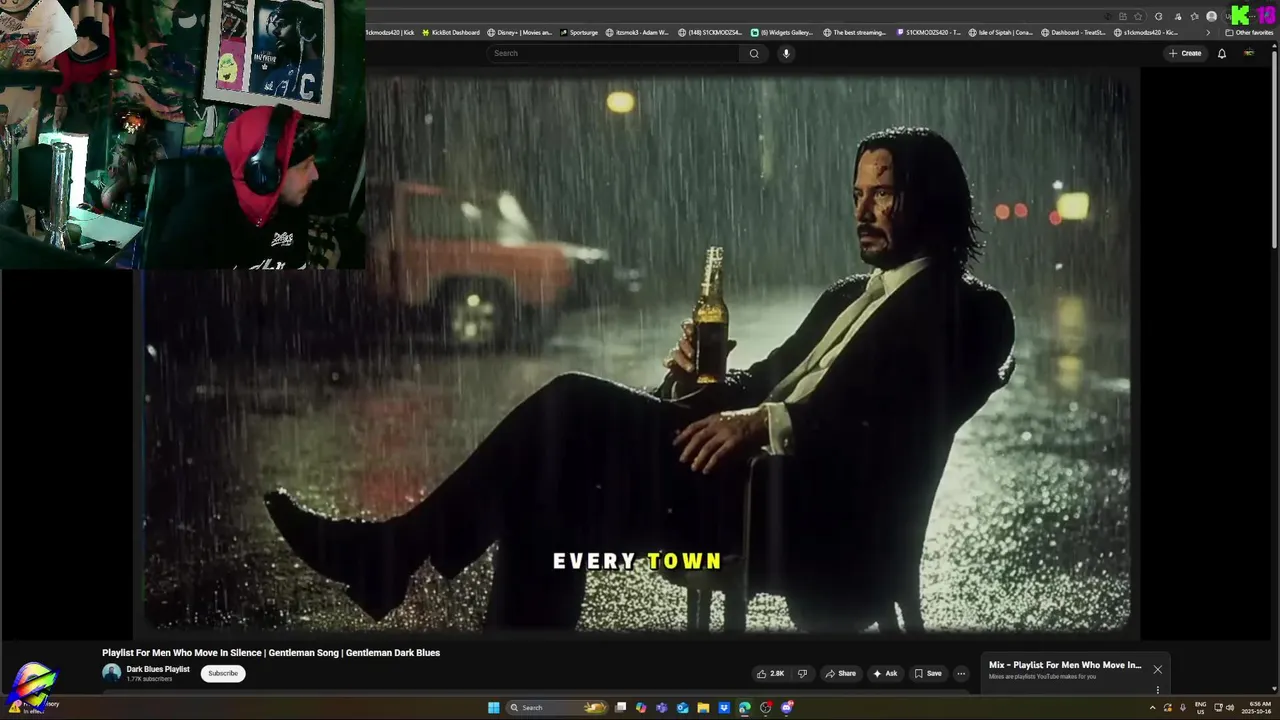1280x720 pixels.
Task: Open the tray microphone icon
Action: 1183,708
